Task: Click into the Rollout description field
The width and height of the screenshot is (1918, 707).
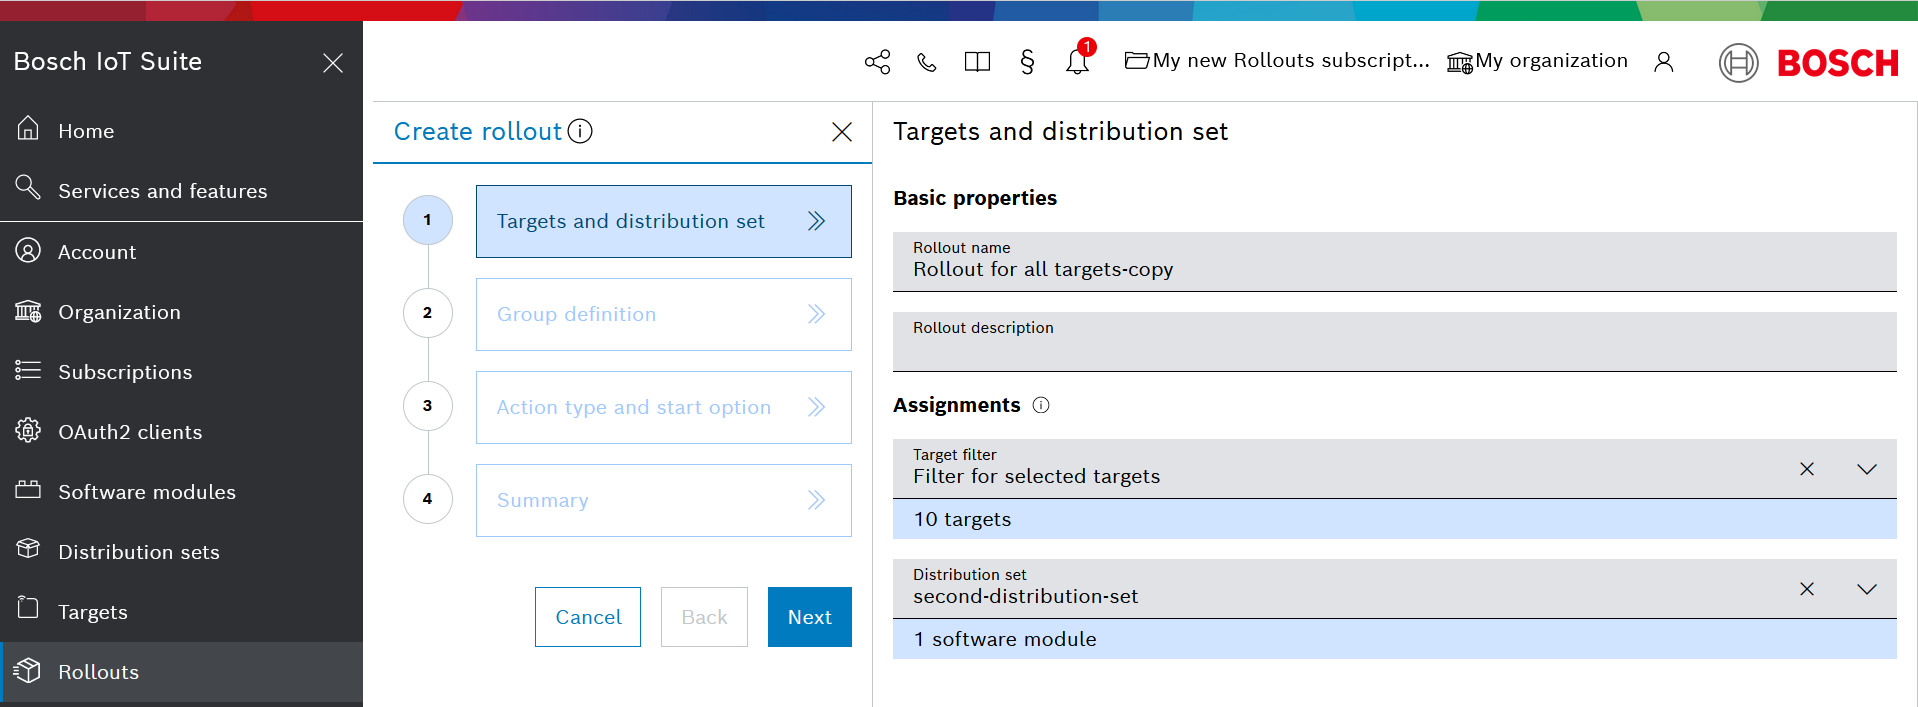Action: [x=1394, y=350]
